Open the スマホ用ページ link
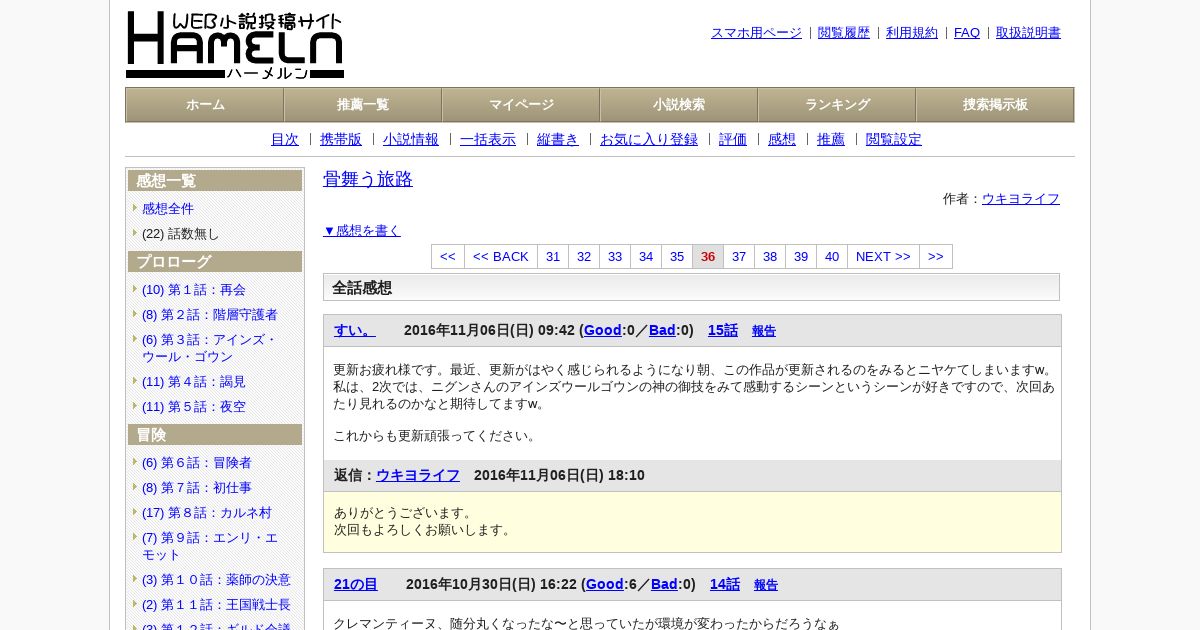The width and height of the screenshot is (1200, 630). (756, 32)
